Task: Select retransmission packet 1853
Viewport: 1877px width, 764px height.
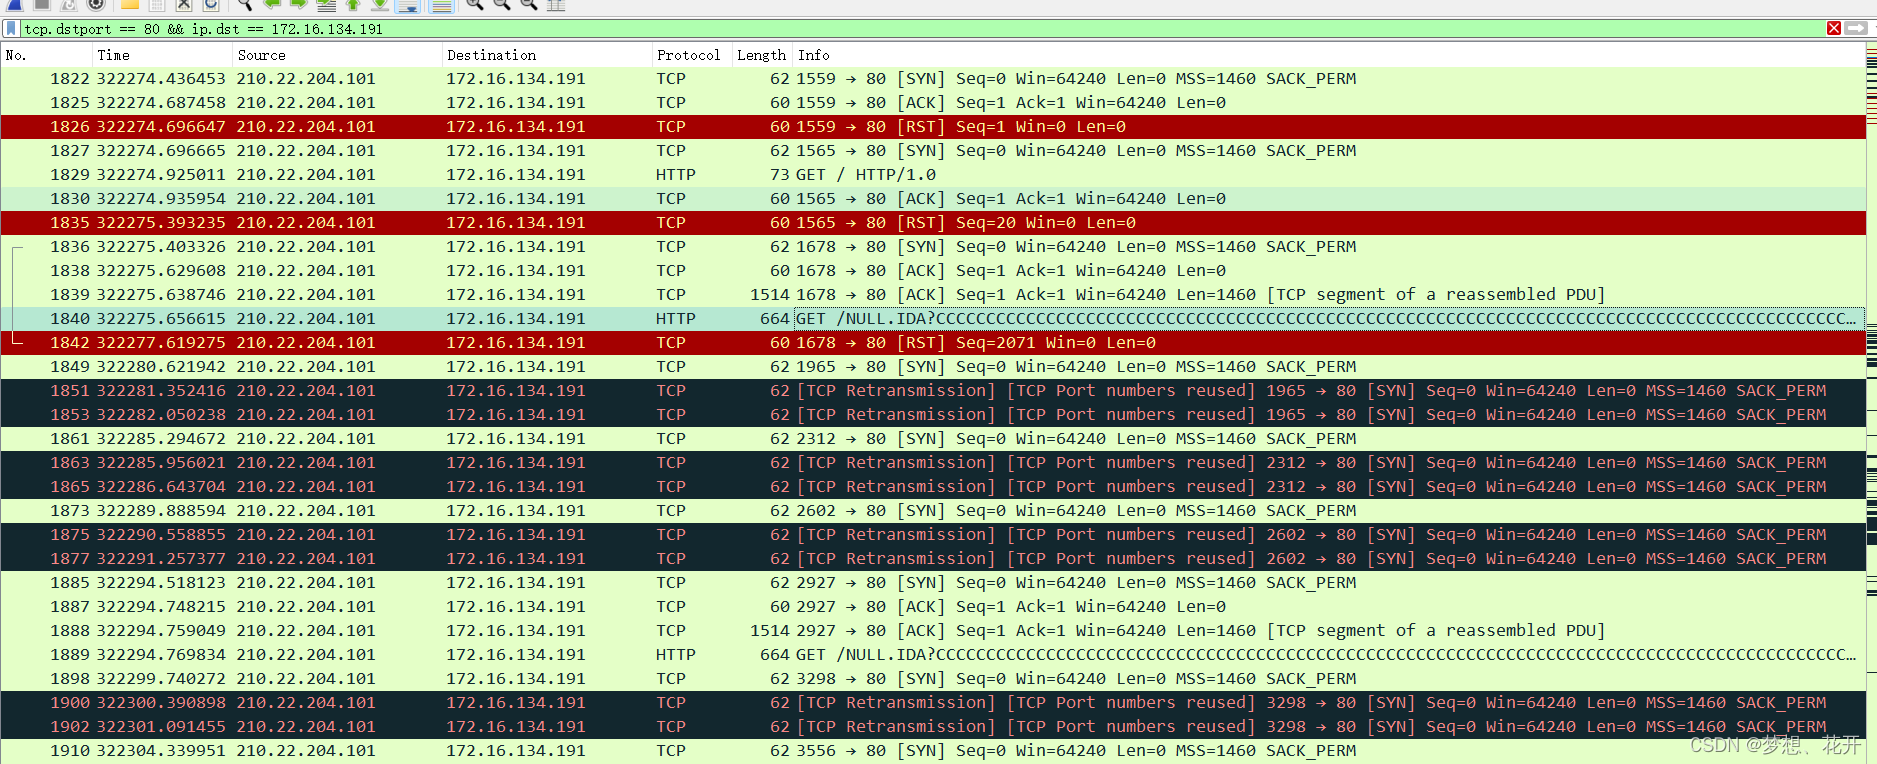Action: click(x=933, y=415)
